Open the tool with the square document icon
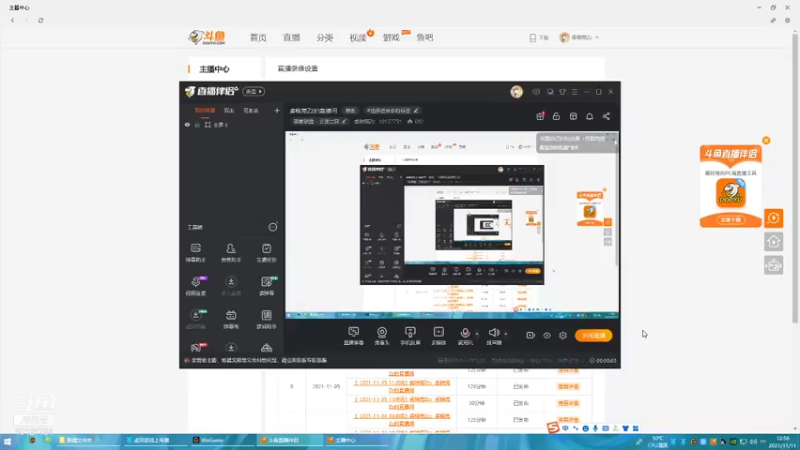 (x=266, y=319)
